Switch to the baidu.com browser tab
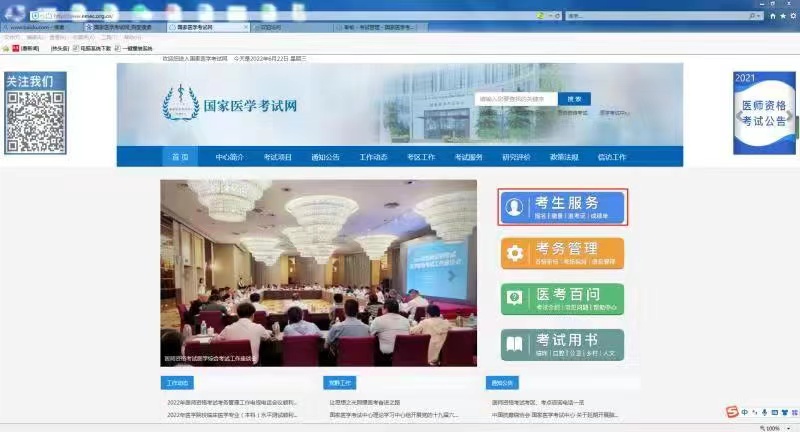Screen dimensions: 800x432 42,27
